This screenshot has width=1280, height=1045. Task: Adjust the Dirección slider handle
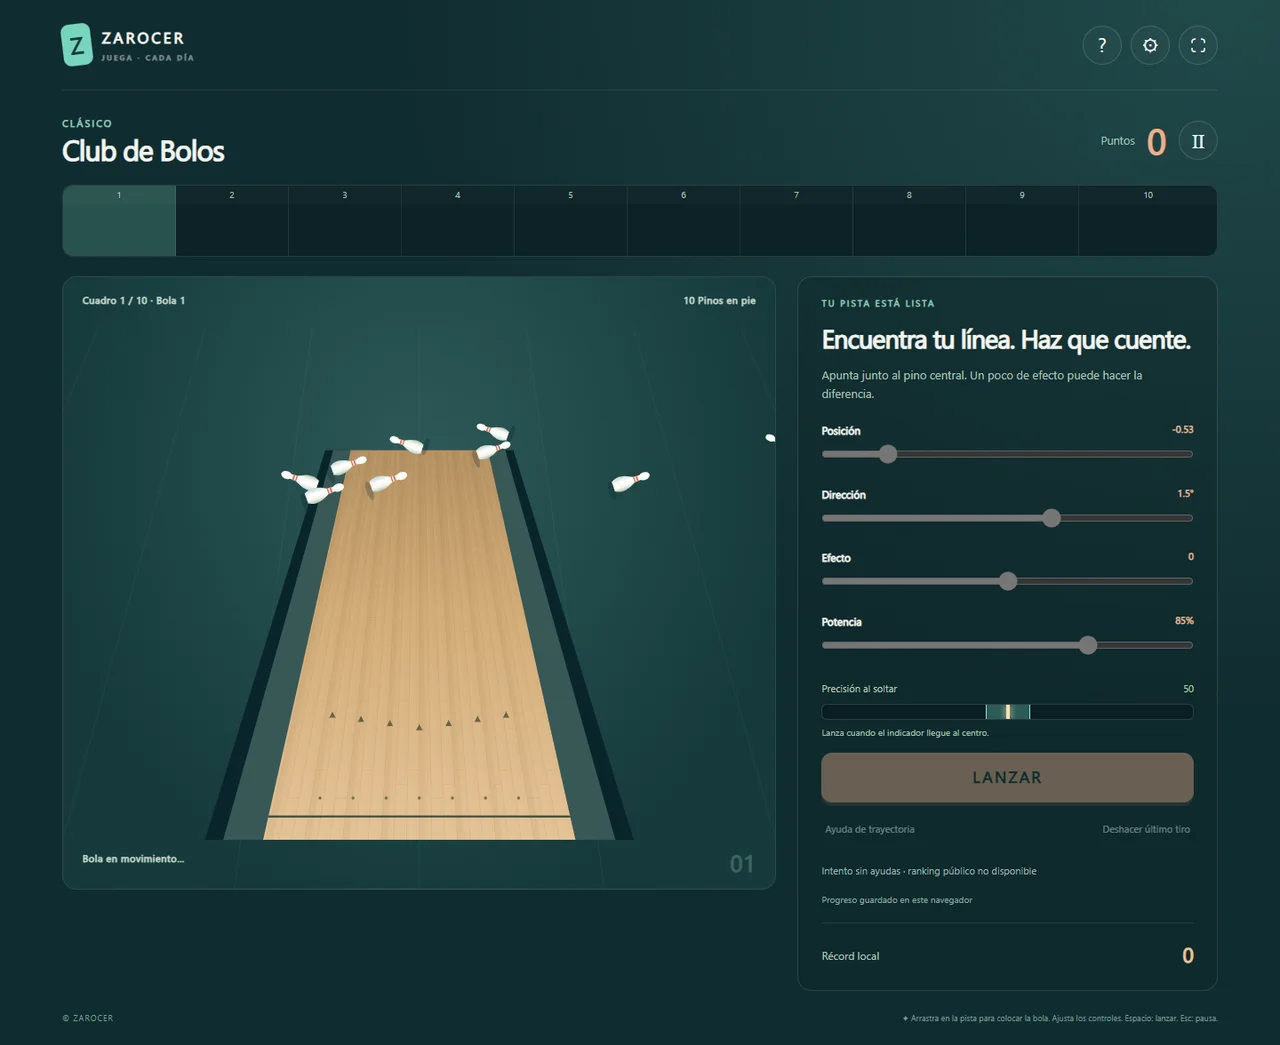tap(1051, 518)
